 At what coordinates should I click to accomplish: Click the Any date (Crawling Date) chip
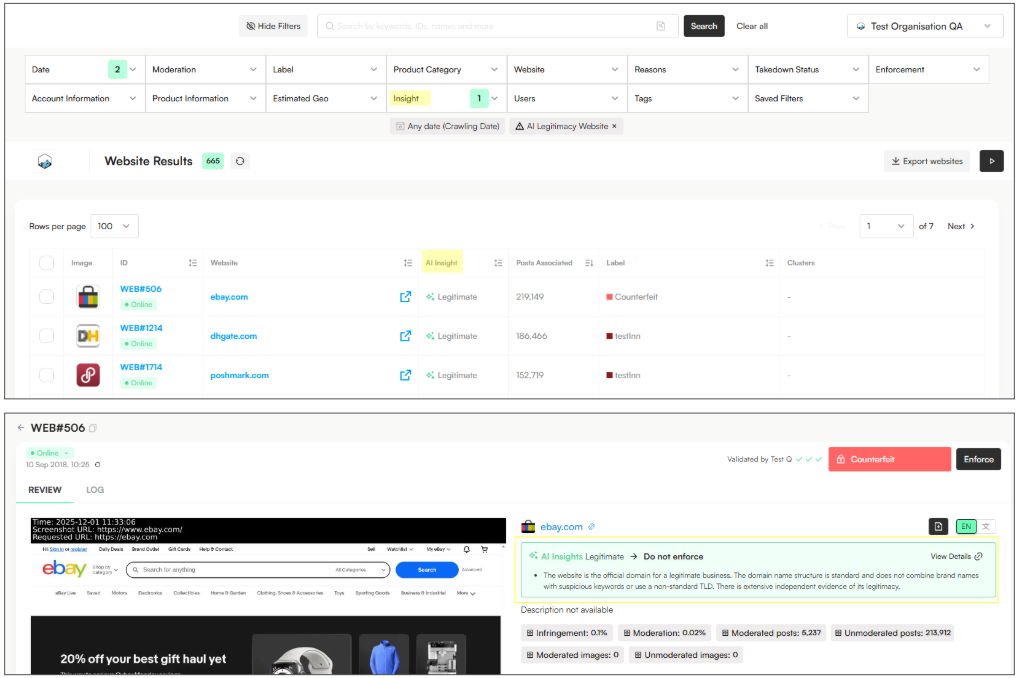(x=448, y=126)
